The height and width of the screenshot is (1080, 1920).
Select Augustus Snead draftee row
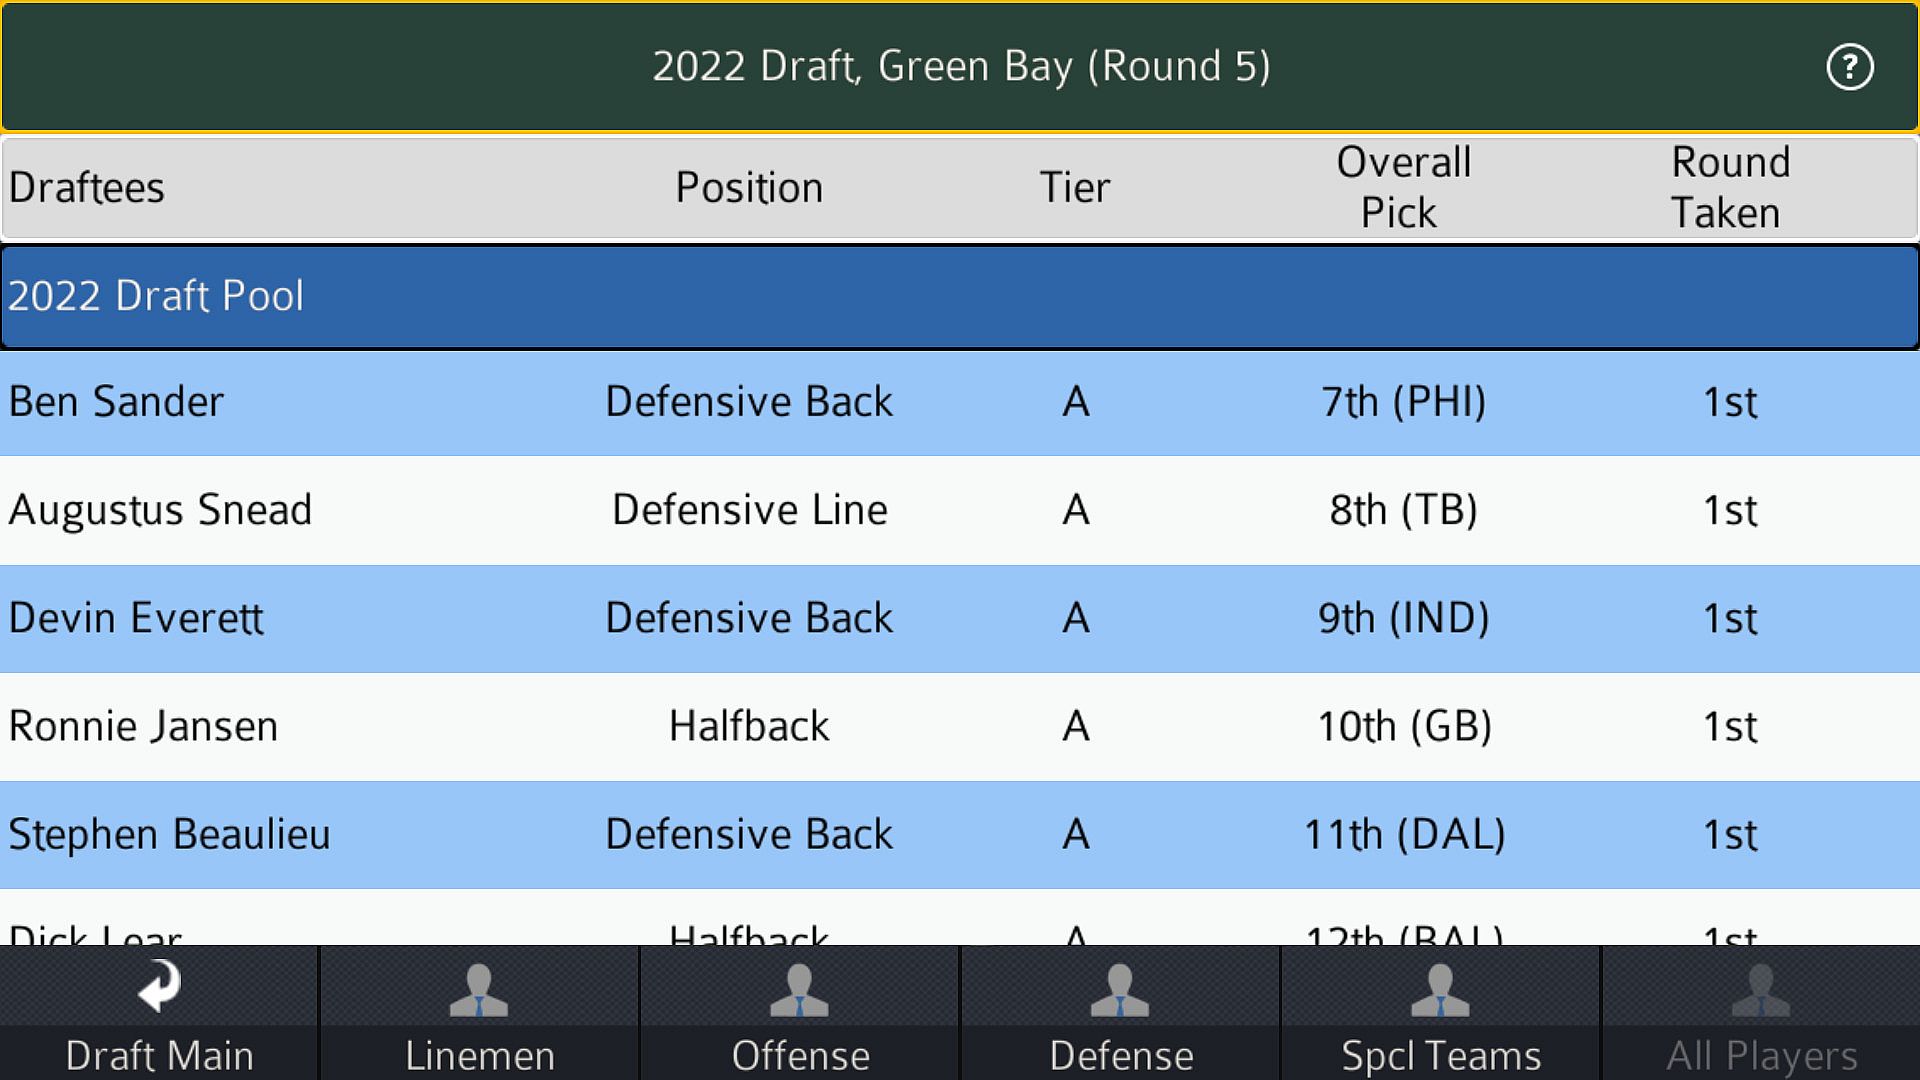tap(160, 510)
